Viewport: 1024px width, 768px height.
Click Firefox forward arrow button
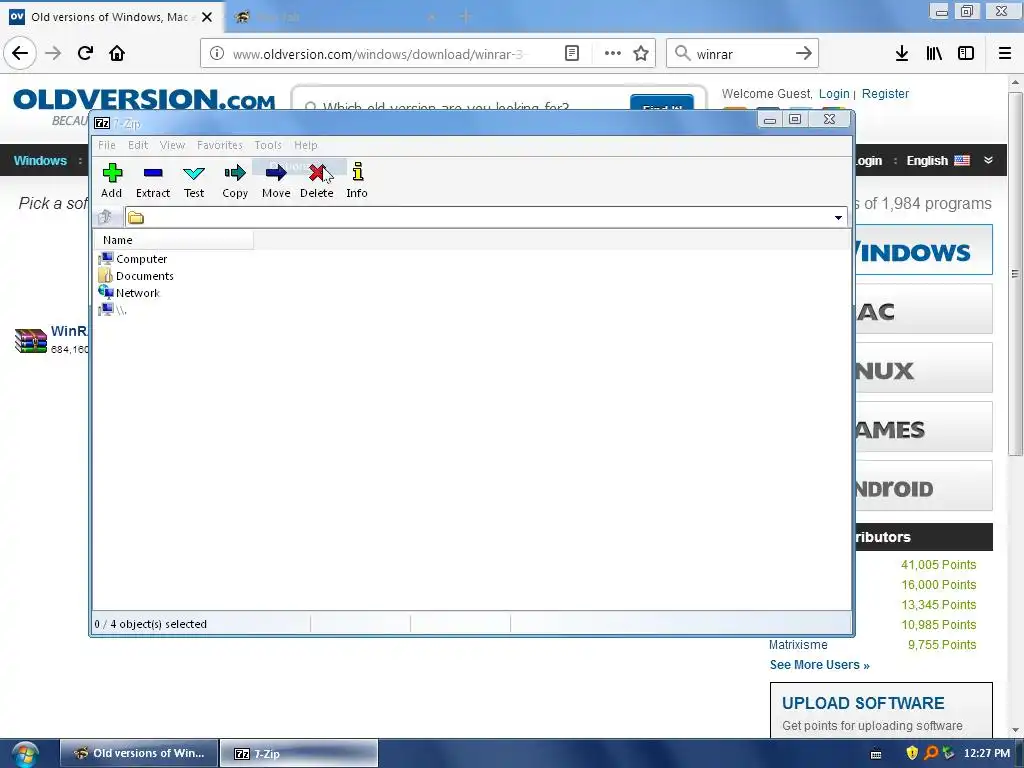click(53, 53)
